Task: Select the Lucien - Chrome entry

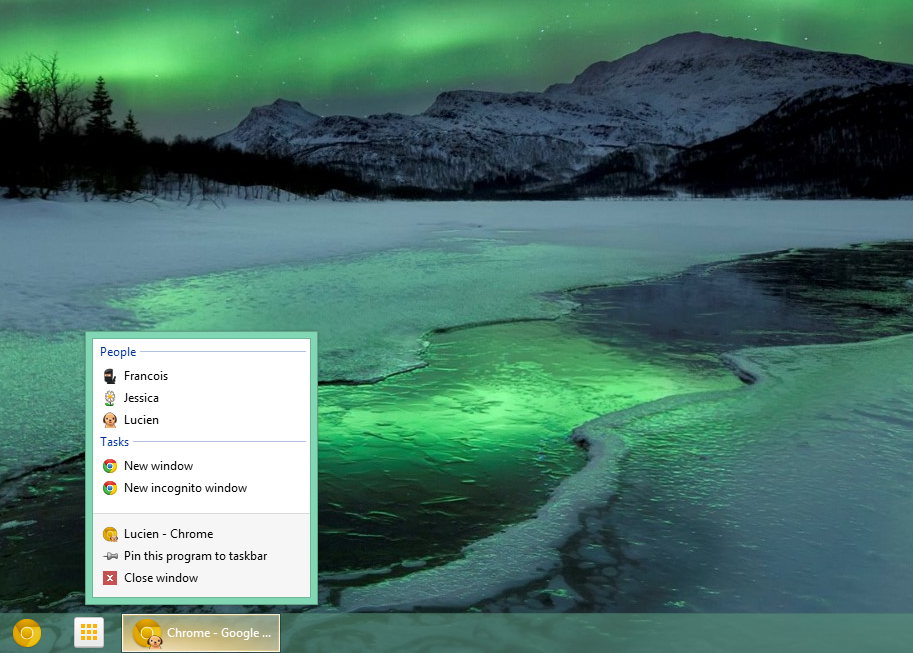Action: click(x=168, y=534)
